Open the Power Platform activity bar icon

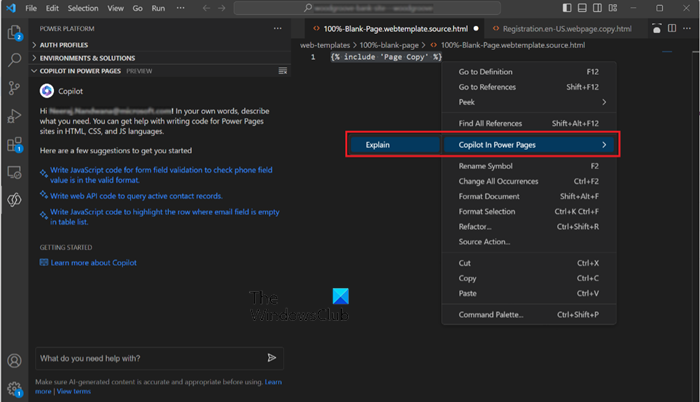pyautogui.click(x=14, y=198)
